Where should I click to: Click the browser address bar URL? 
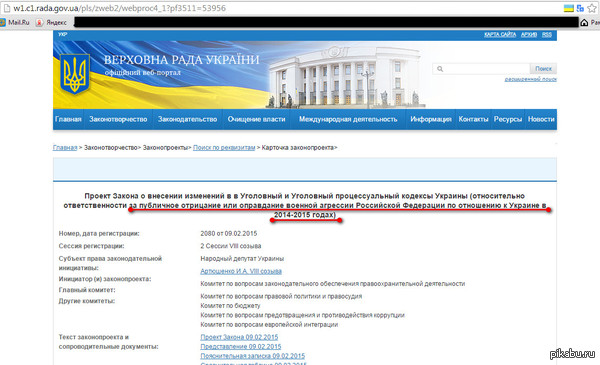(120, 8)
